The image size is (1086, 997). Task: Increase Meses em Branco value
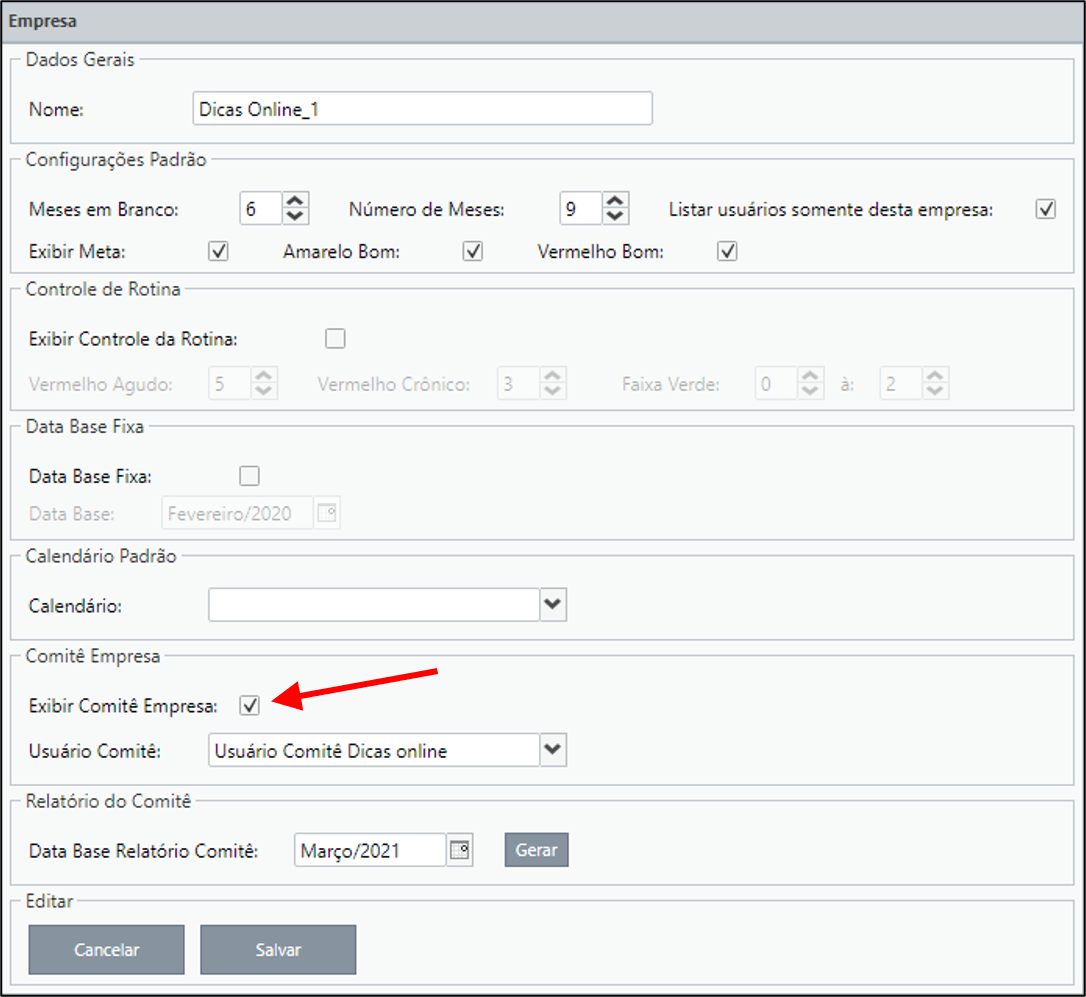coord(295,200)
